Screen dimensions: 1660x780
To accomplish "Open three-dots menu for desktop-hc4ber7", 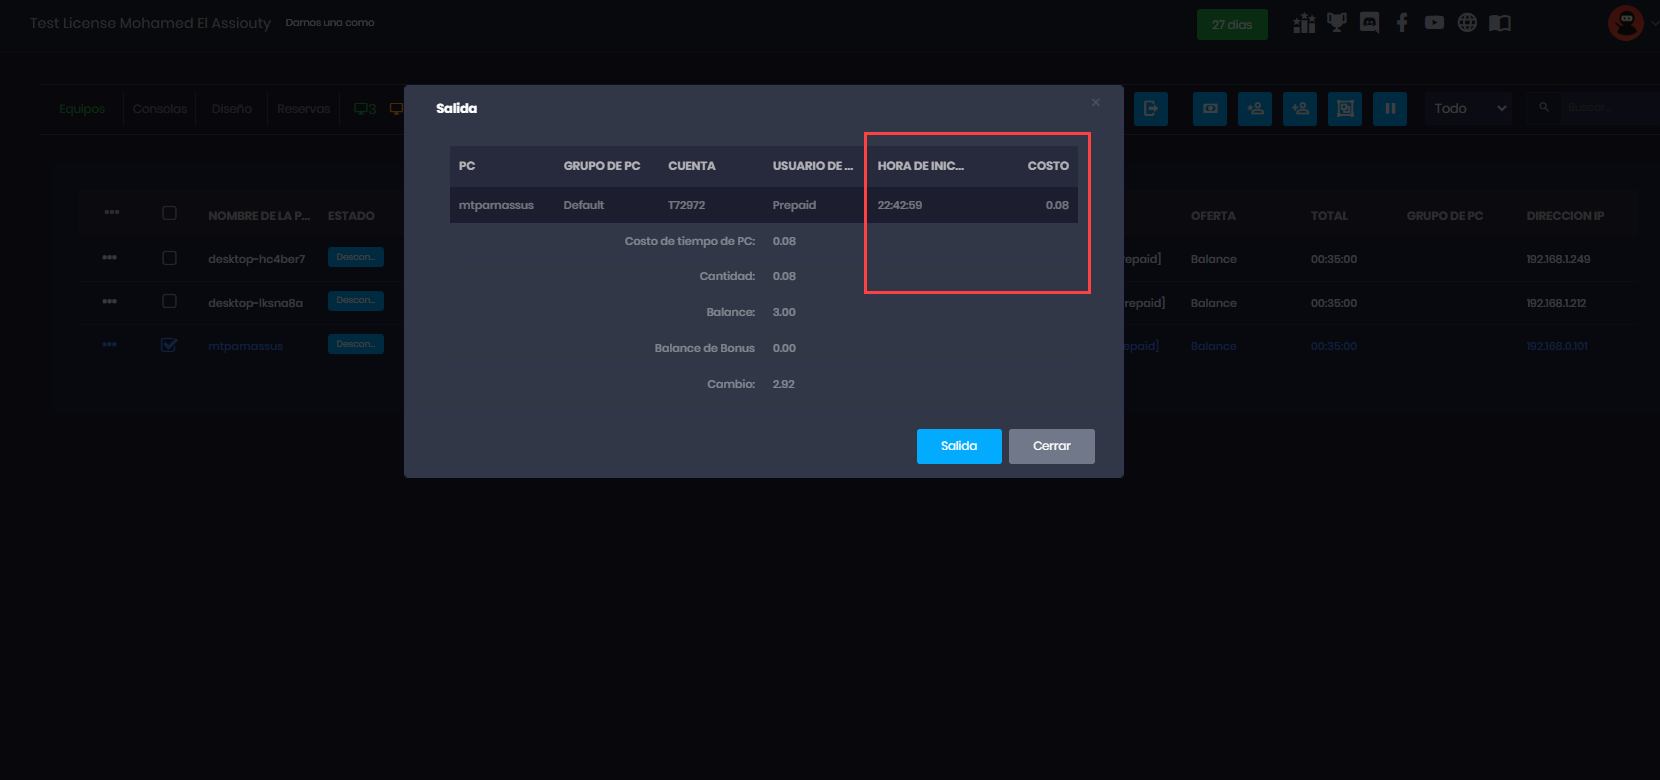I will pyautogui.click(x=109, y=257).
